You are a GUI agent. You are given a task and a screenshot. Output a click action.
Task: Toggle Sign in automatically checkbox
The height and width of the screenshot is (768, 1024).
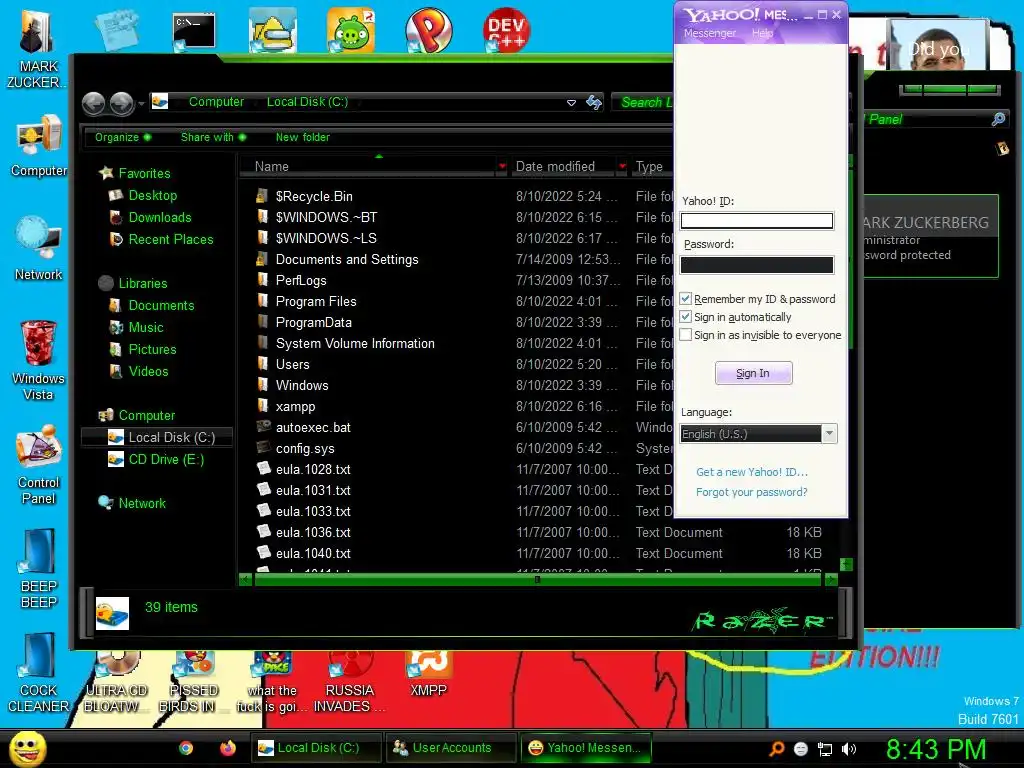point(685,317)
